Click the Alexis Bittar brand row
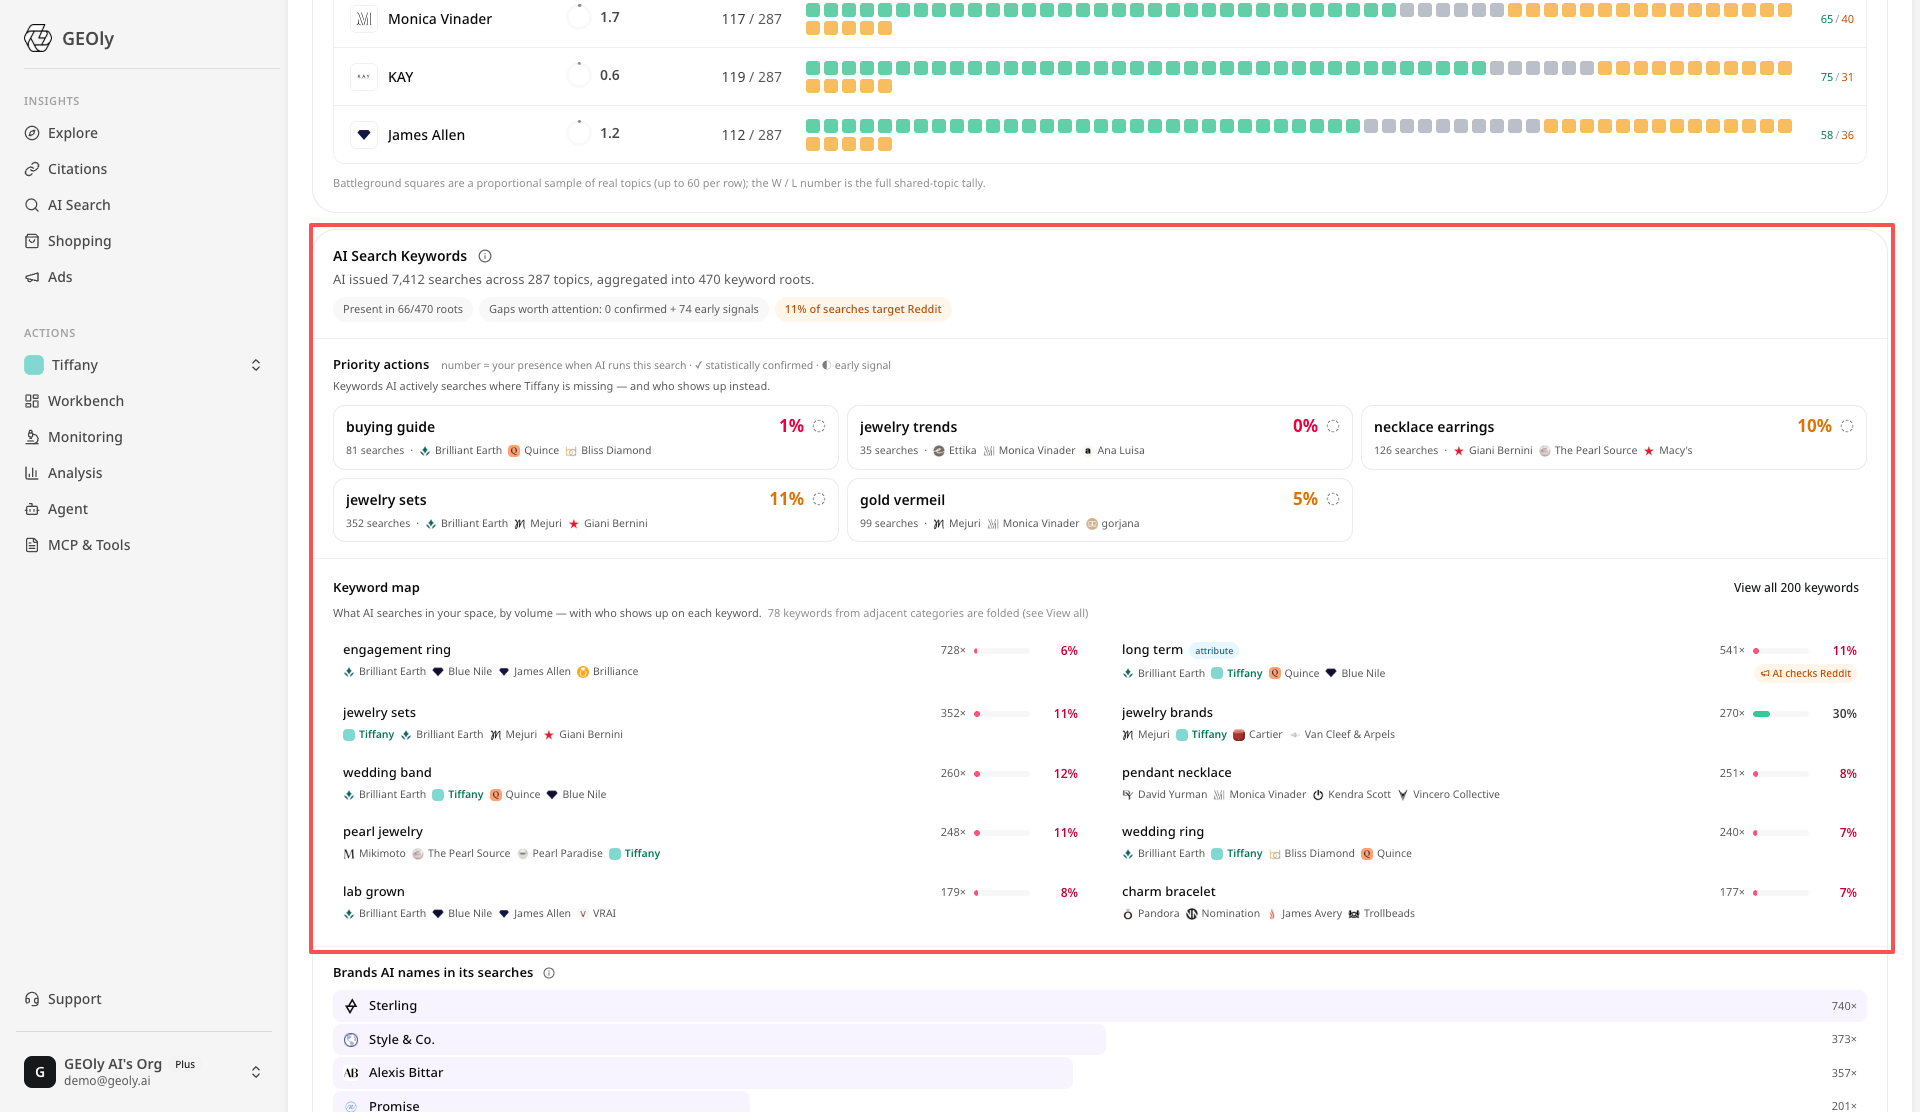 tap(1099, 1073)
